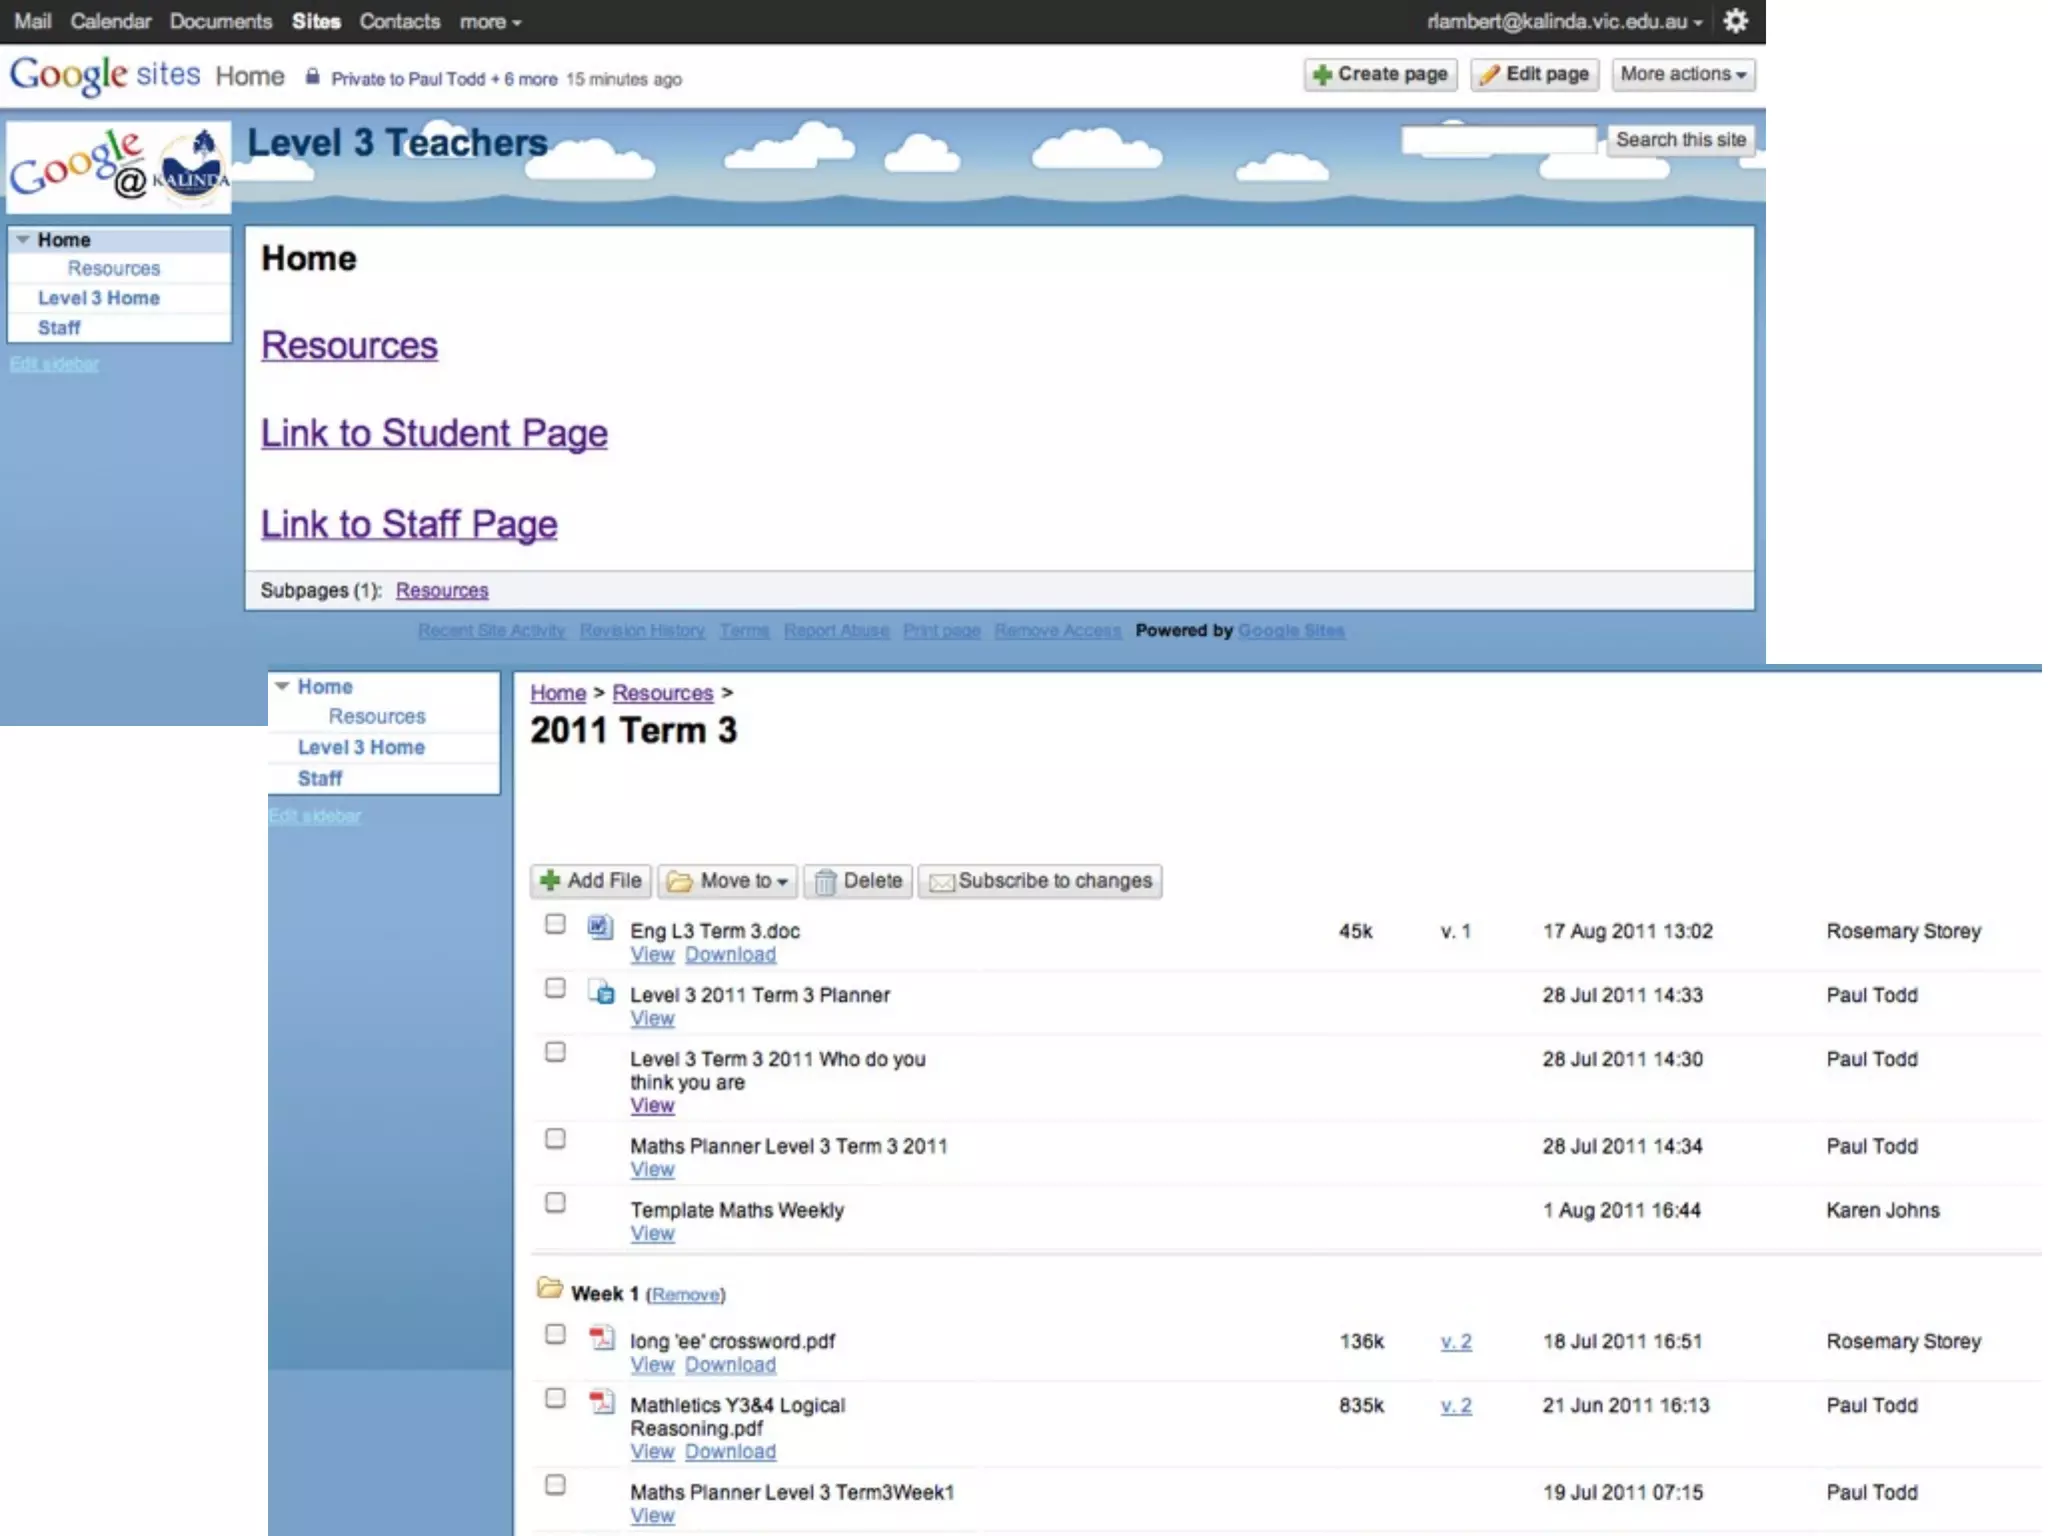Open the More actions dropdown
This screenshot has width=2048, height=1536.
coord(1682,74)
